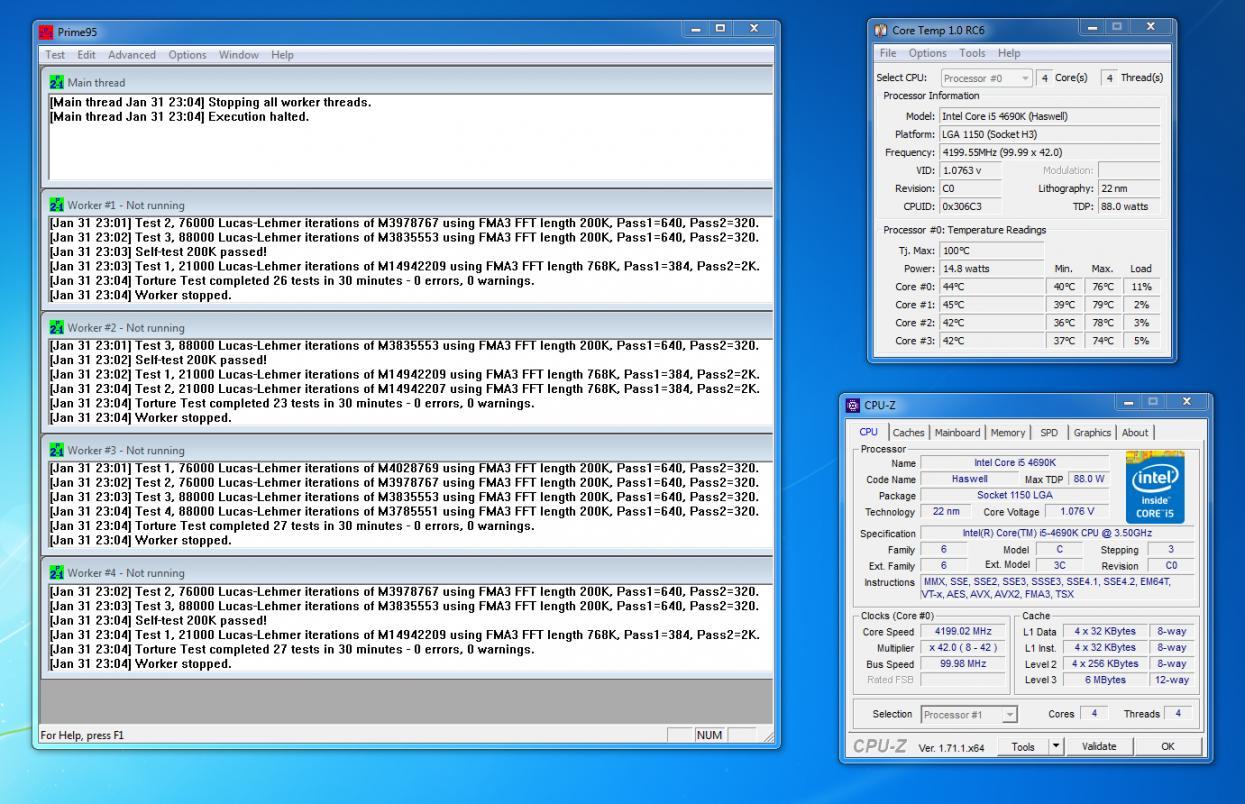This screenshot has height=804, width=1245.
Task: Click the Power 14.8 watts field
Action: (991, 268)
